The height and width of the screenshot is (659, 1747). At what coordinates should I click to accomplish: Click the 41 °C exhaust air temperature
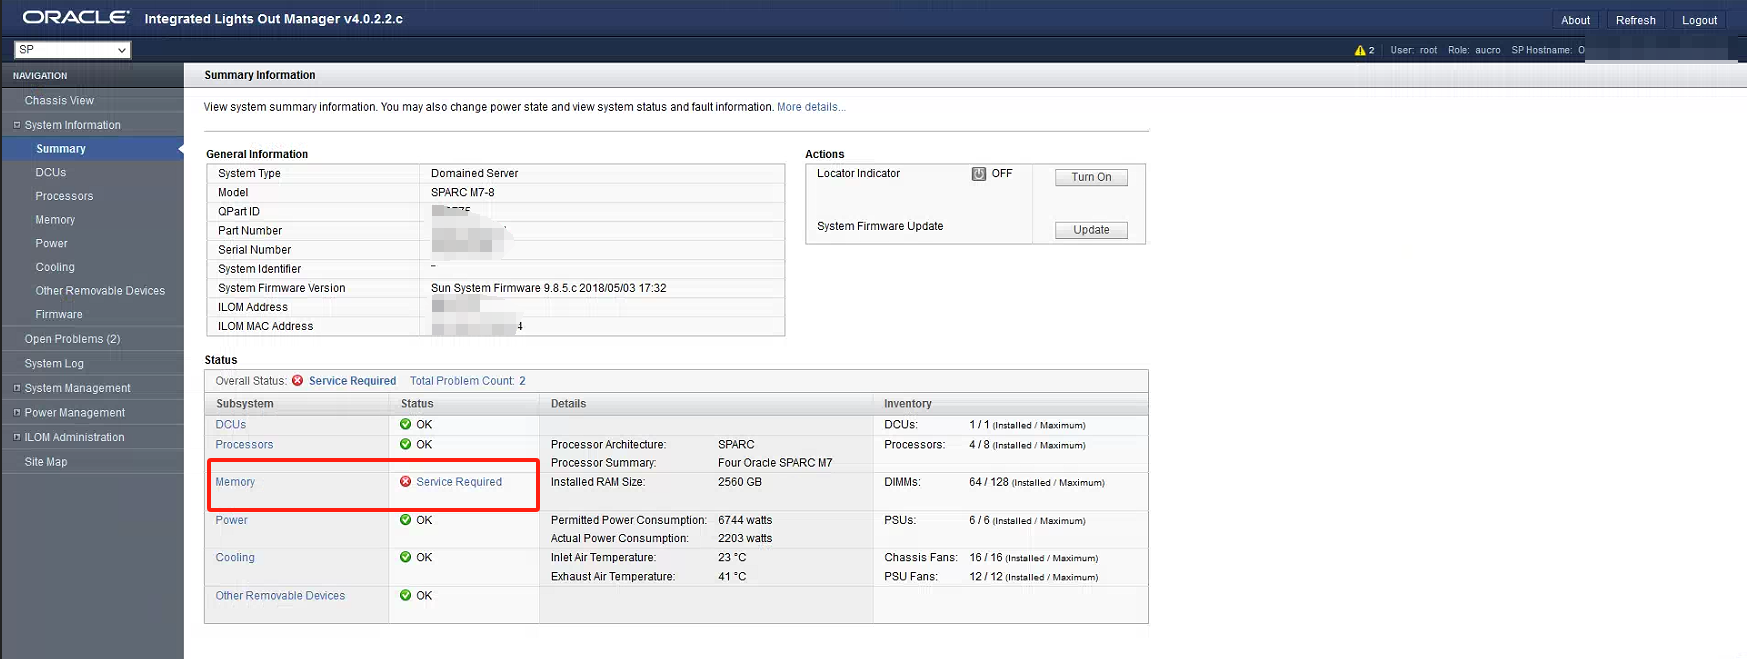point(732,576)
